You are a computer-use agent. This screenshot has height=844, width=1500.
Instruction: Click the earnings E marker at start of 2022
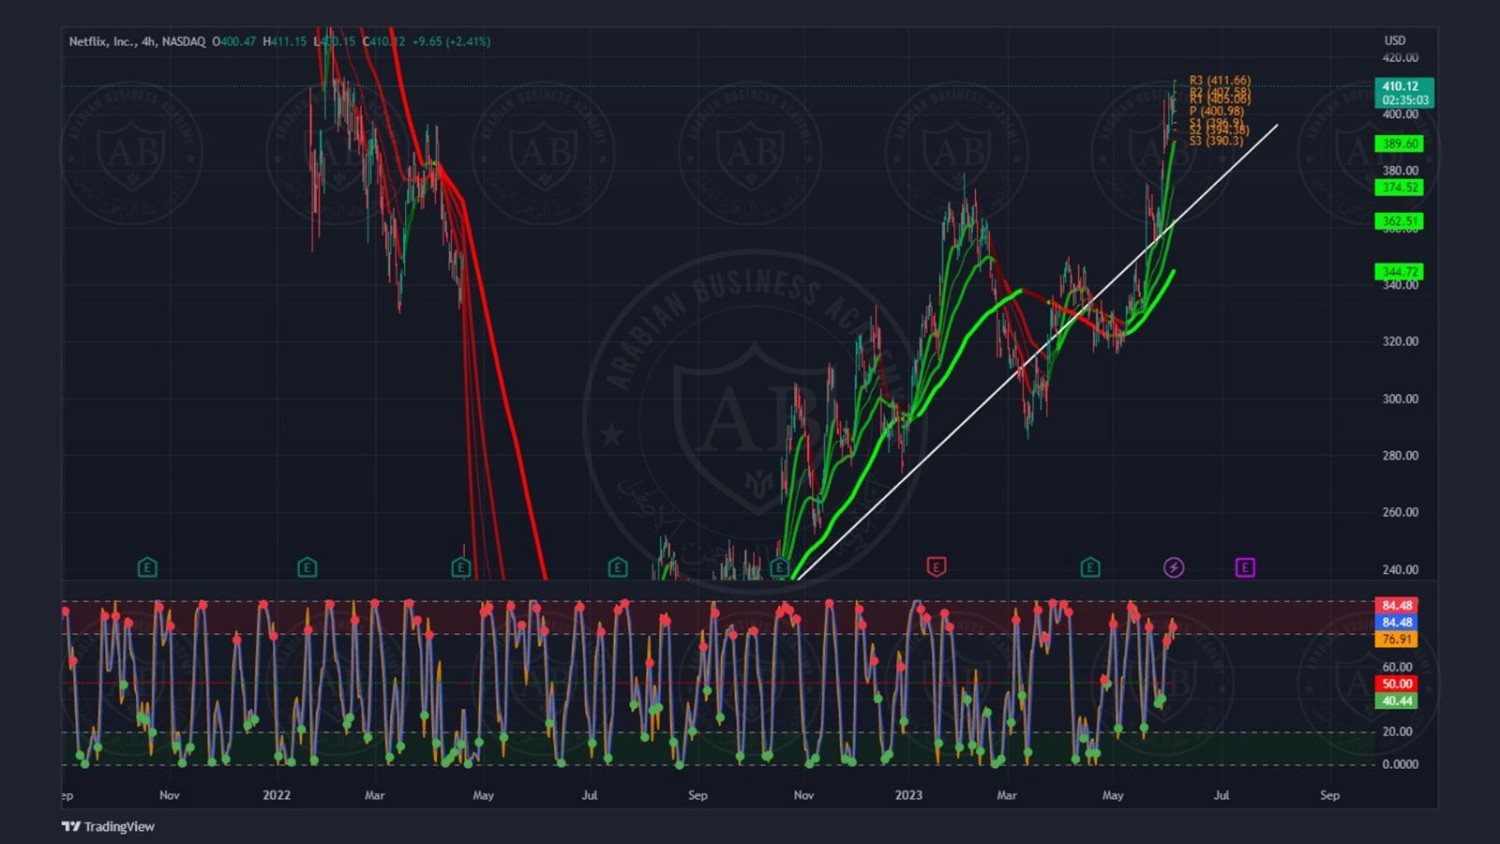307,568
